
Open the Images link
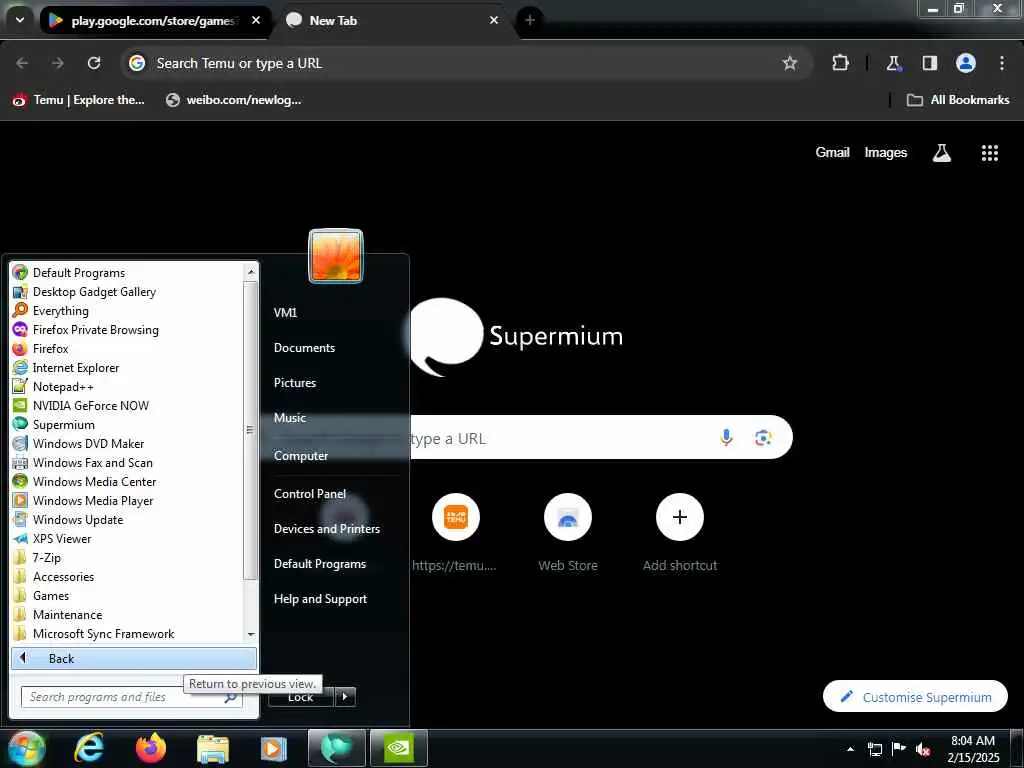tap(886, 152)
